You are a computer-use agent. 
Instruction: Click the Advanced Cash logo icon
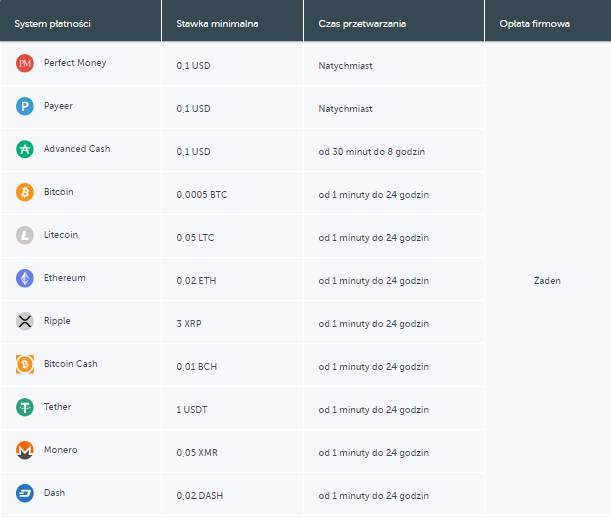tap(25, 150)
